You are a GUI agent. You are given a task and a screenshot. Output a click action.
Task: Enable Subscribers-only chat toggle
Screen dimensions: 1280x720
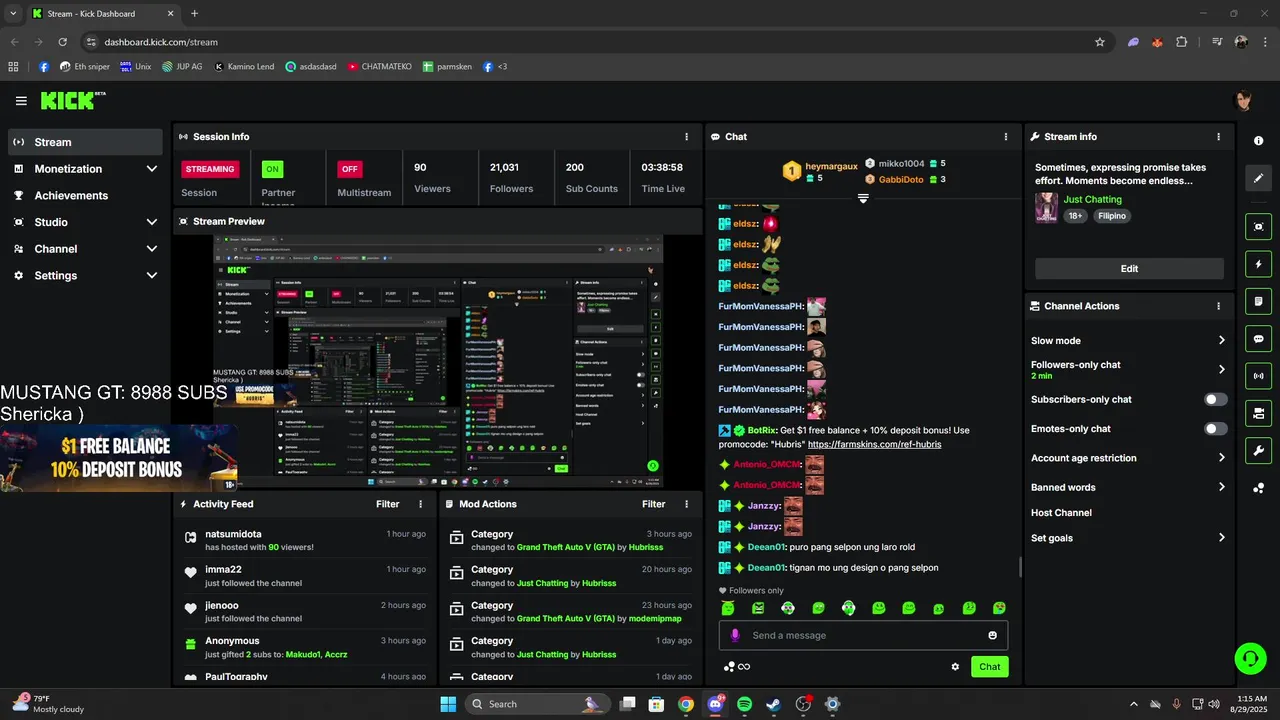(x=1215, y=399)
